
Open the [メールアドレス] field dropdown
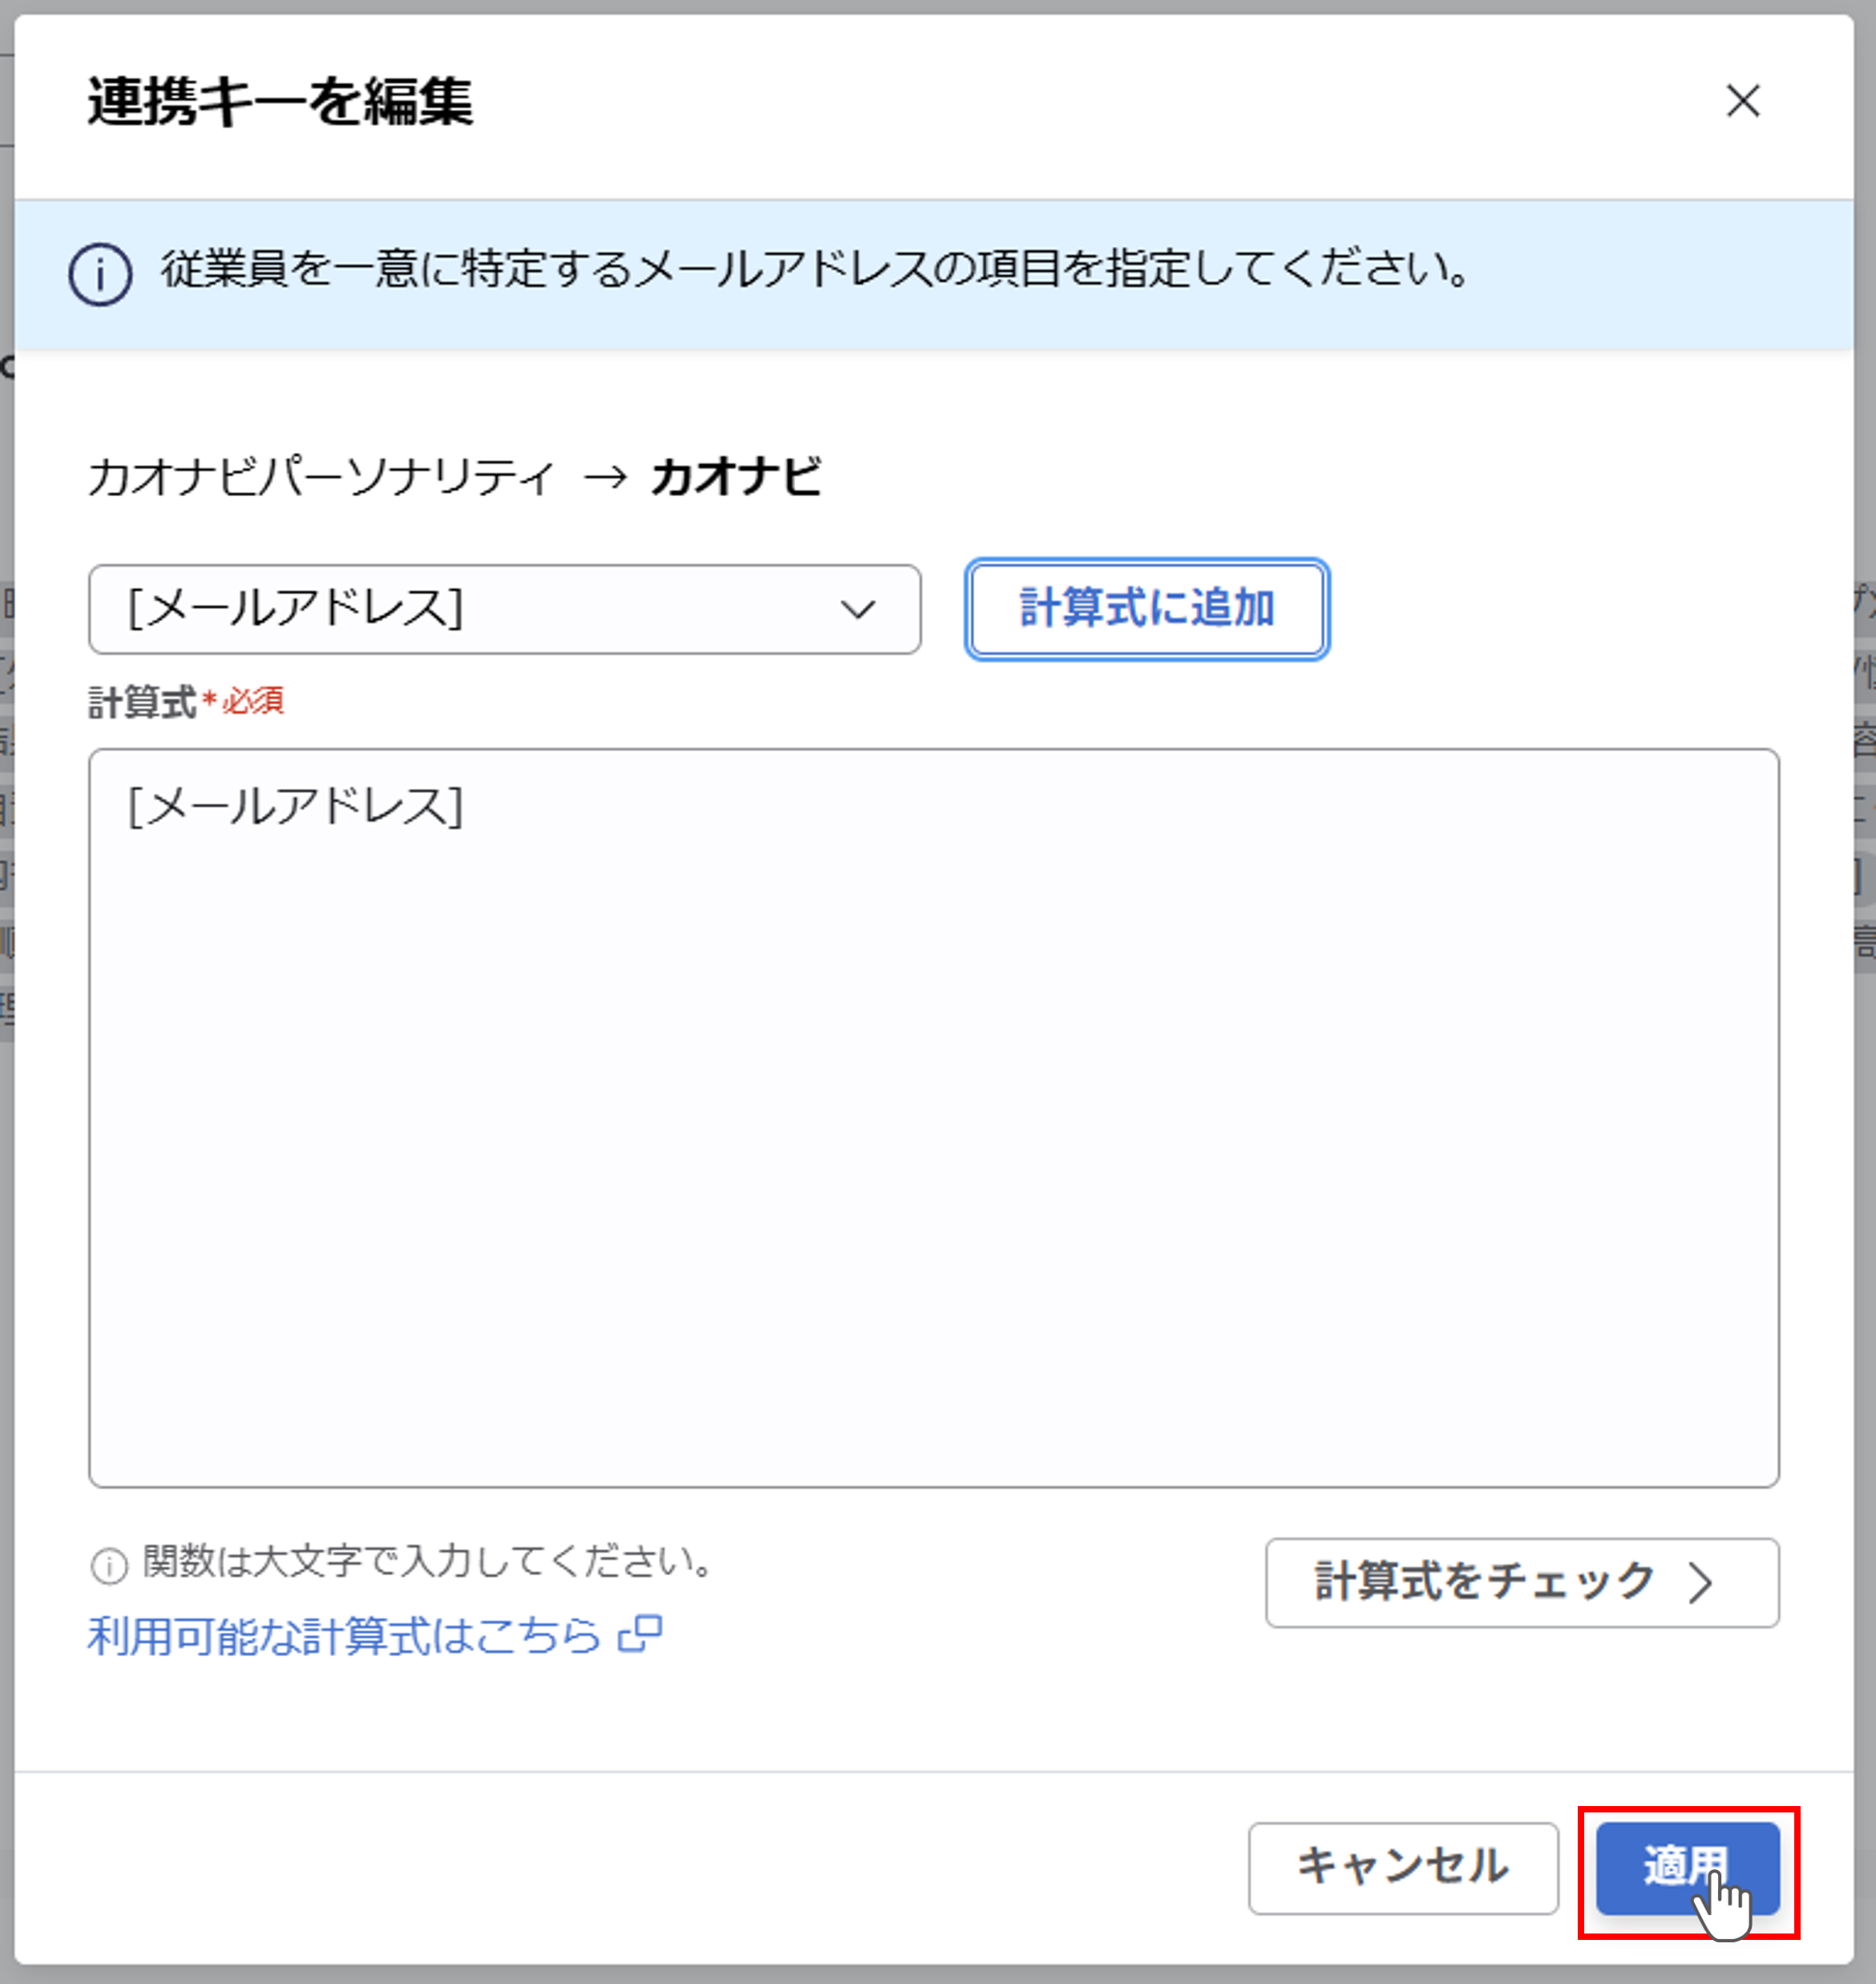[x=505, y=609]
